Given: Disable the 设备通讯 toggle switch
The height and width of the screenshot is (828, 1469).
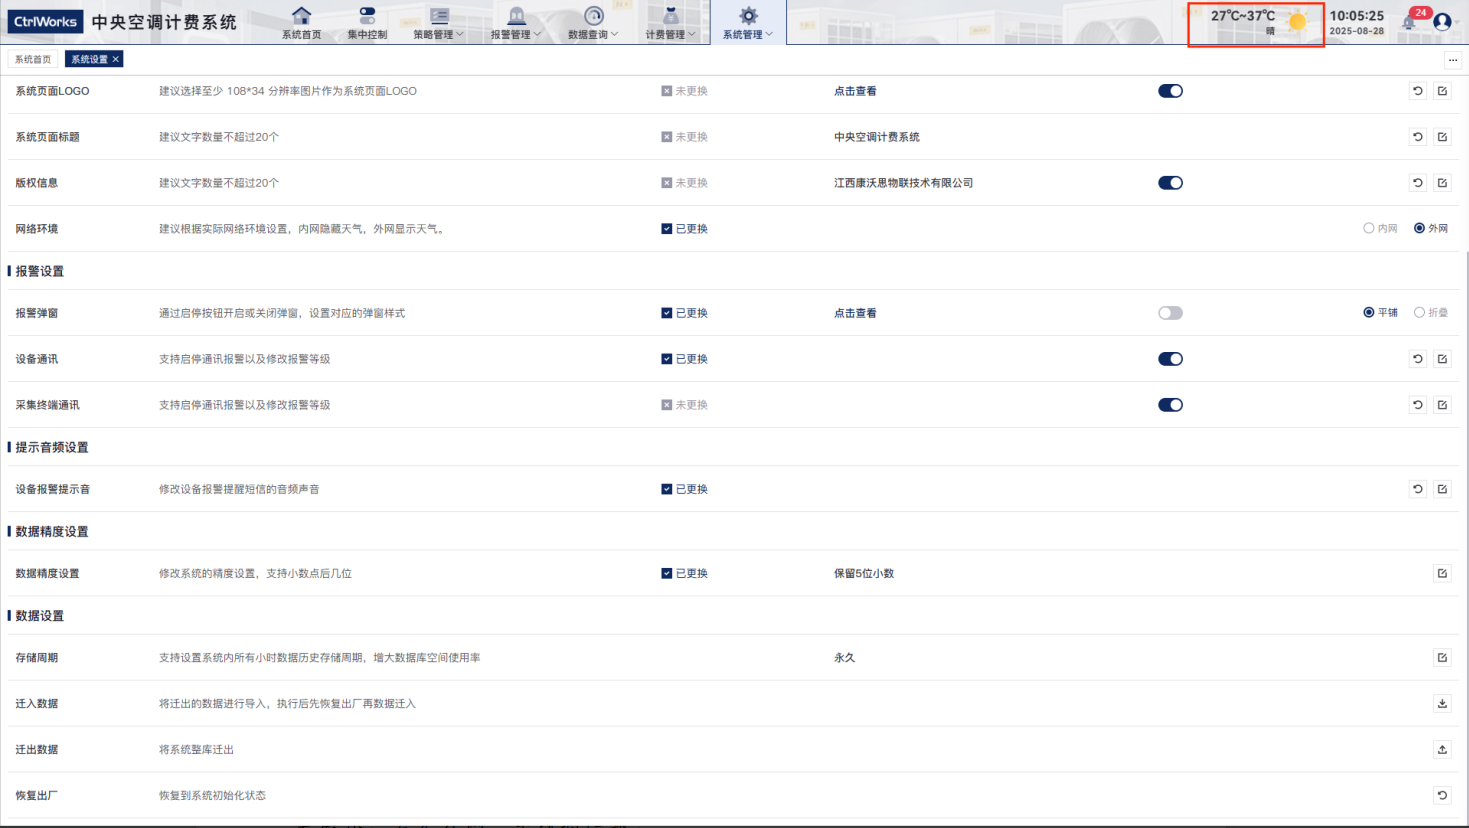Looking at the screenshot, I should [1170, 359].
